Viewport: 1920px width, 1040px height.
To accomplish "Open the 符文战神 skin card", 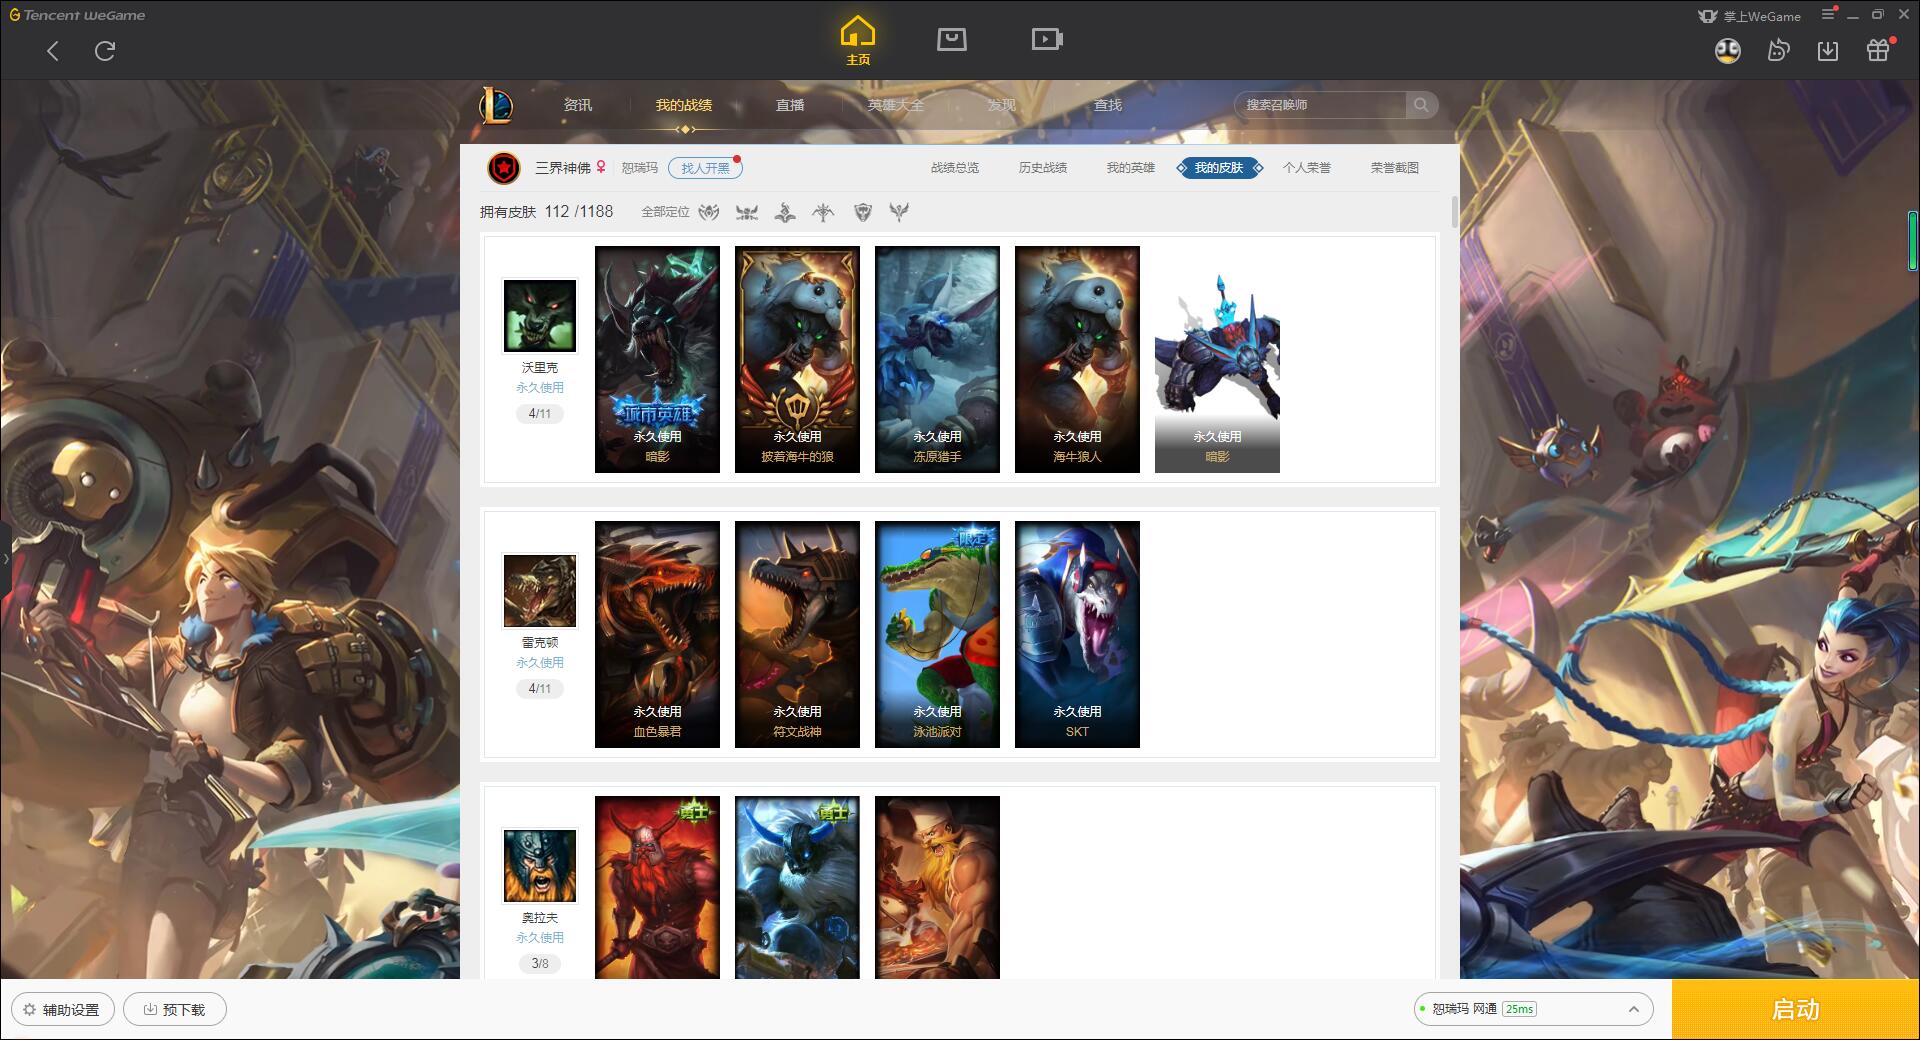I will [x=797, y=634].
